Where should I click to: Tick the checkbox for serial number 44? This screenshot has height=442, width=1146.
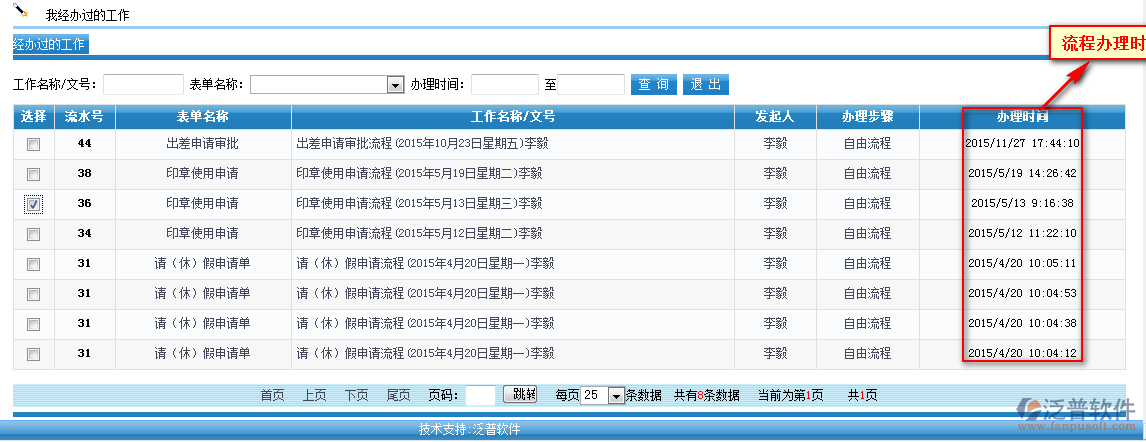34,144
